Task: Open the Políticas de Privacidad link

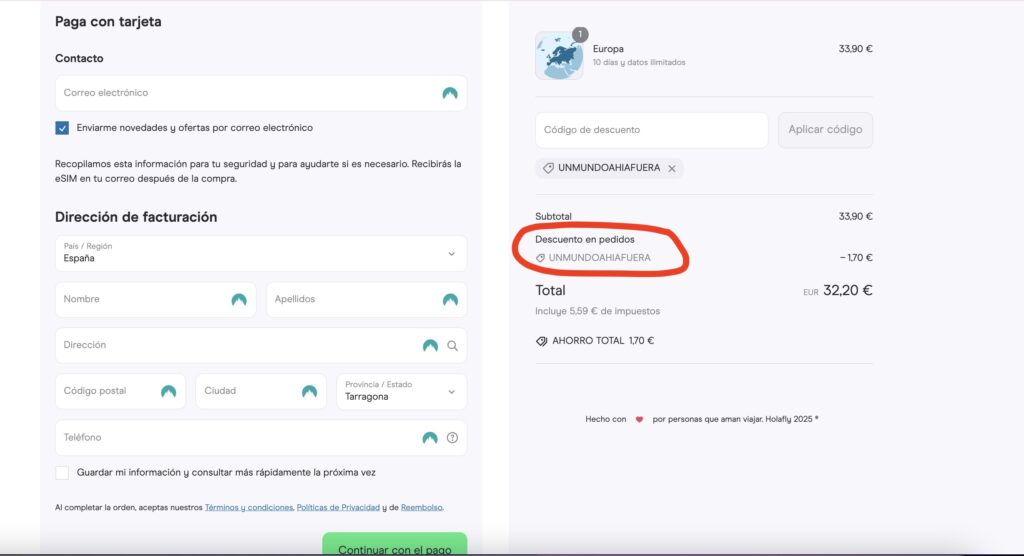Action: (338, 508)
